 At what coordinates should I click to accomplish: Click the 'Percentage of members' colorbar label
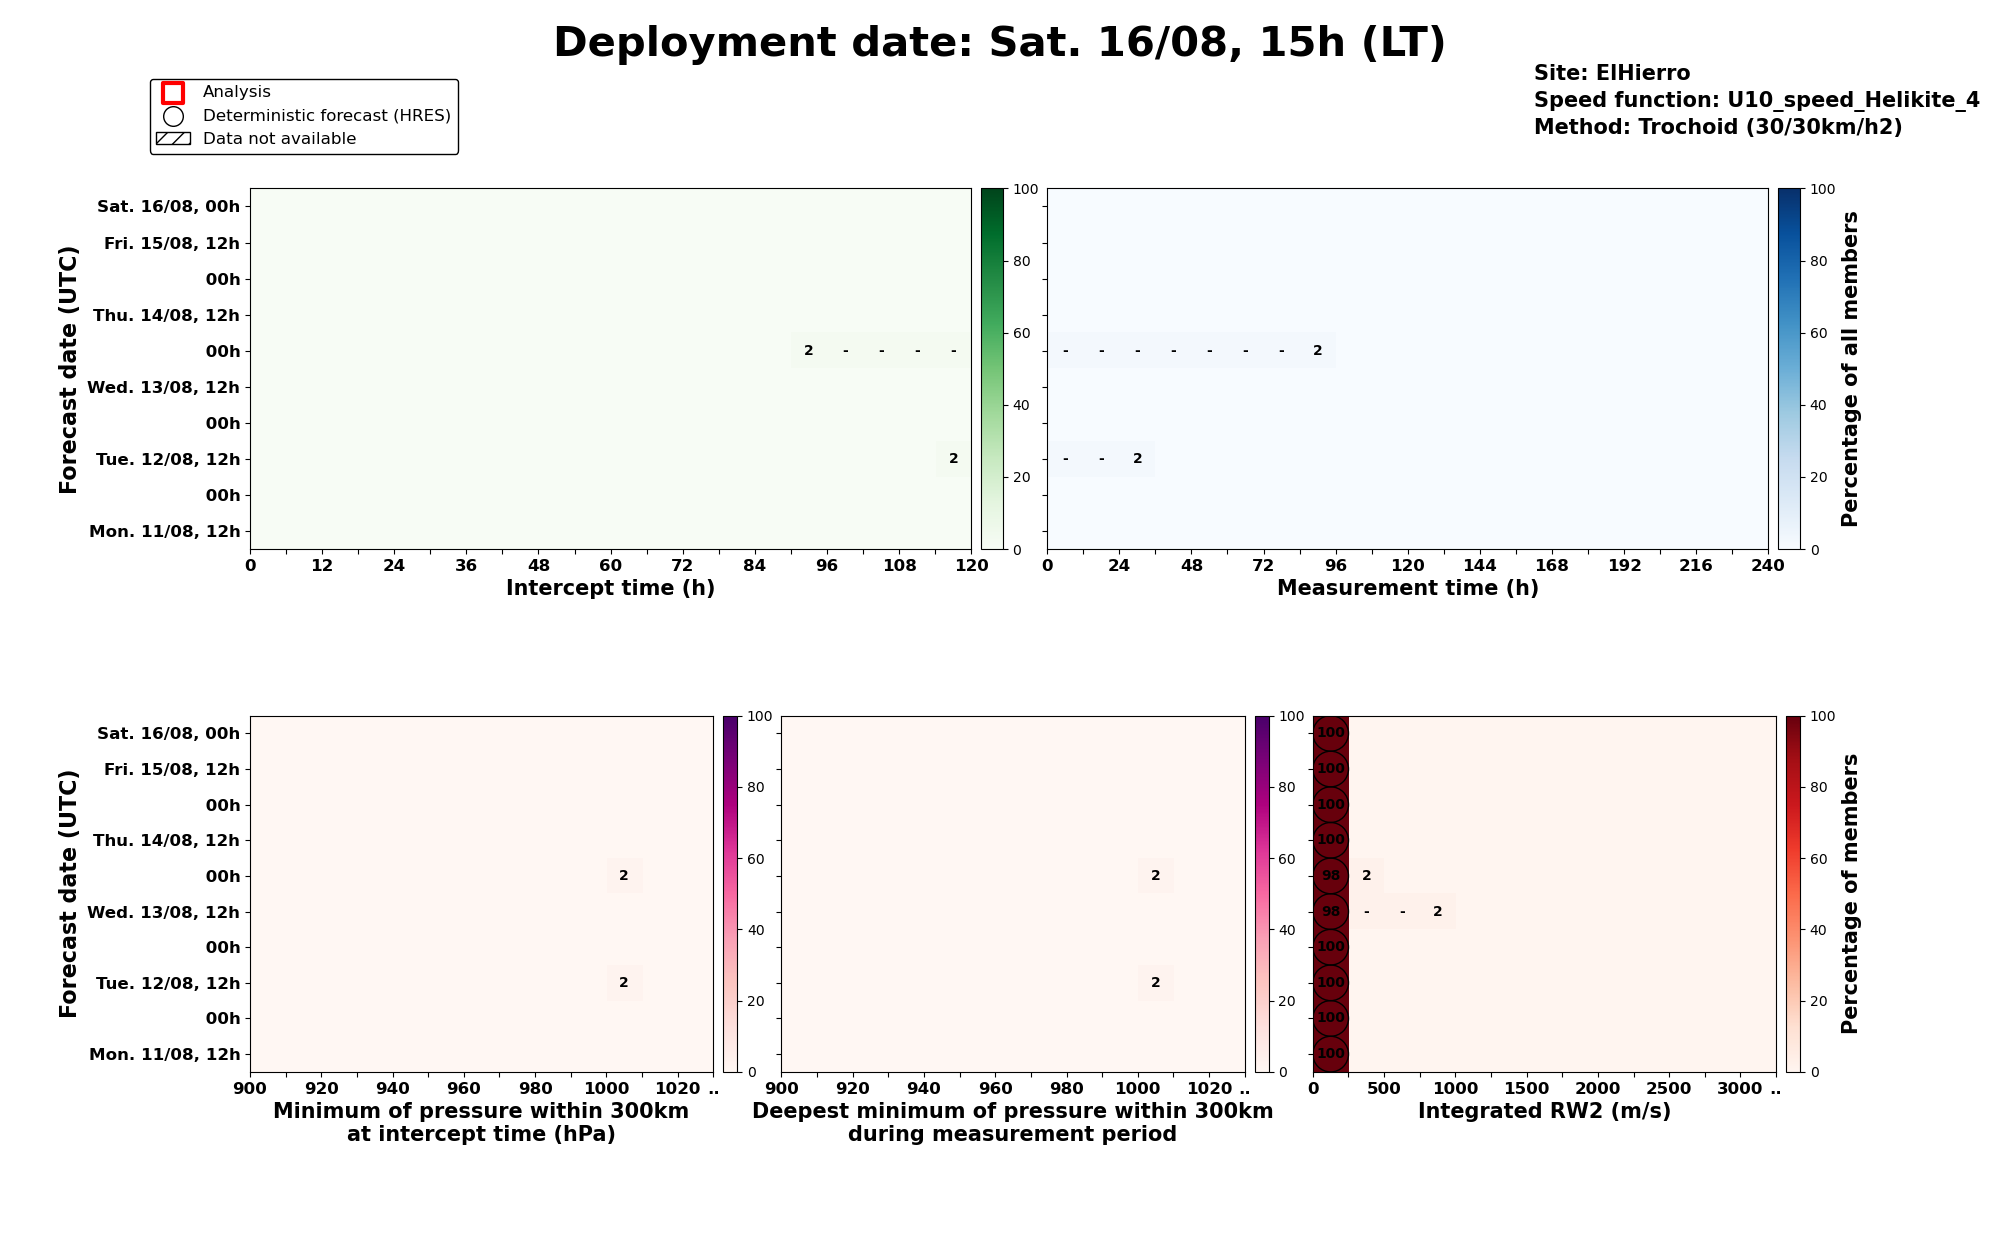coord(1850,894)
